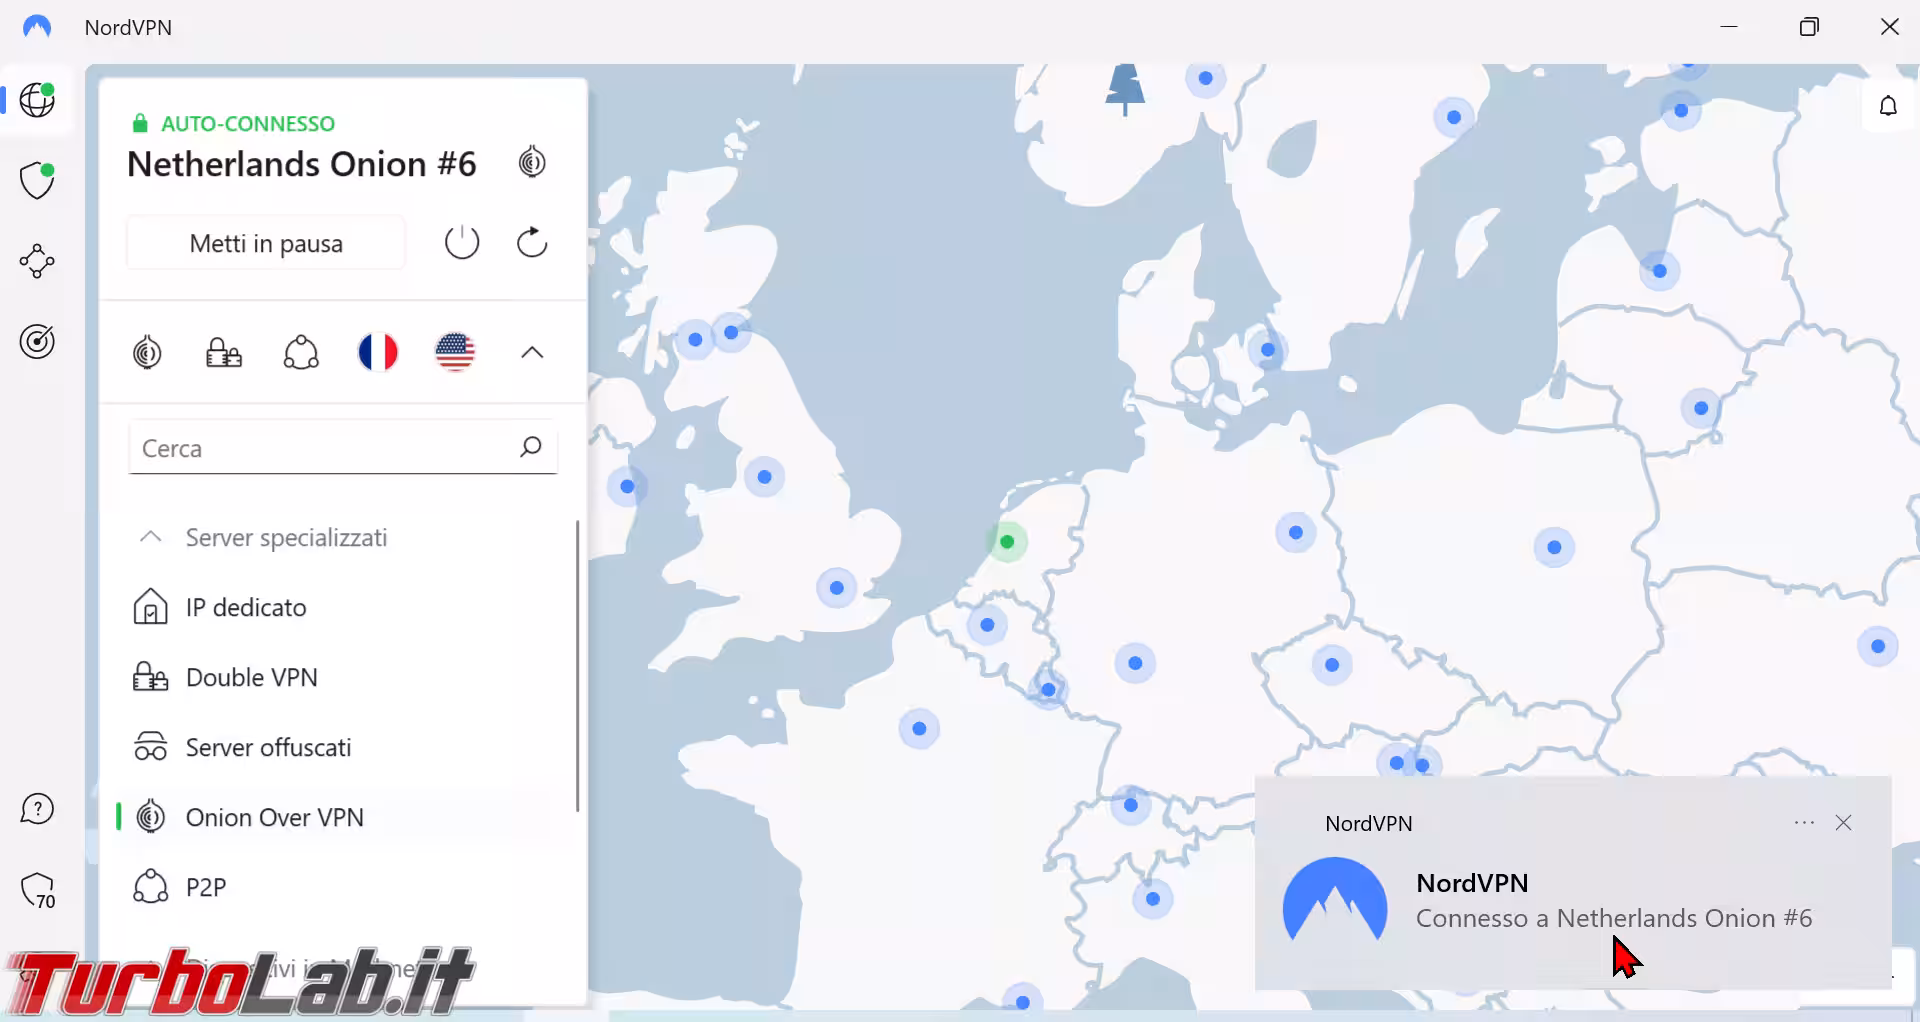Open the help question mark icon

coord(37,809)
